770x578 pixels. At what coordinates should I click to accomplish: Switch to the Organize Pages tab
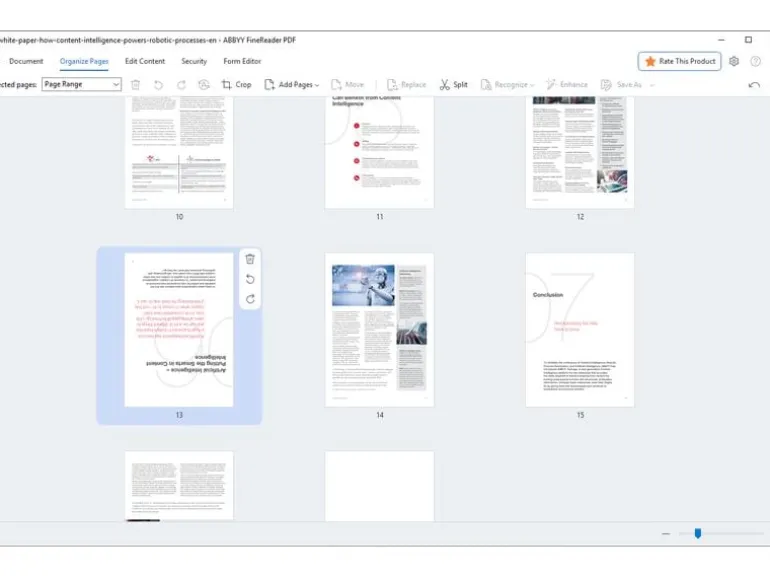point(84,61)
